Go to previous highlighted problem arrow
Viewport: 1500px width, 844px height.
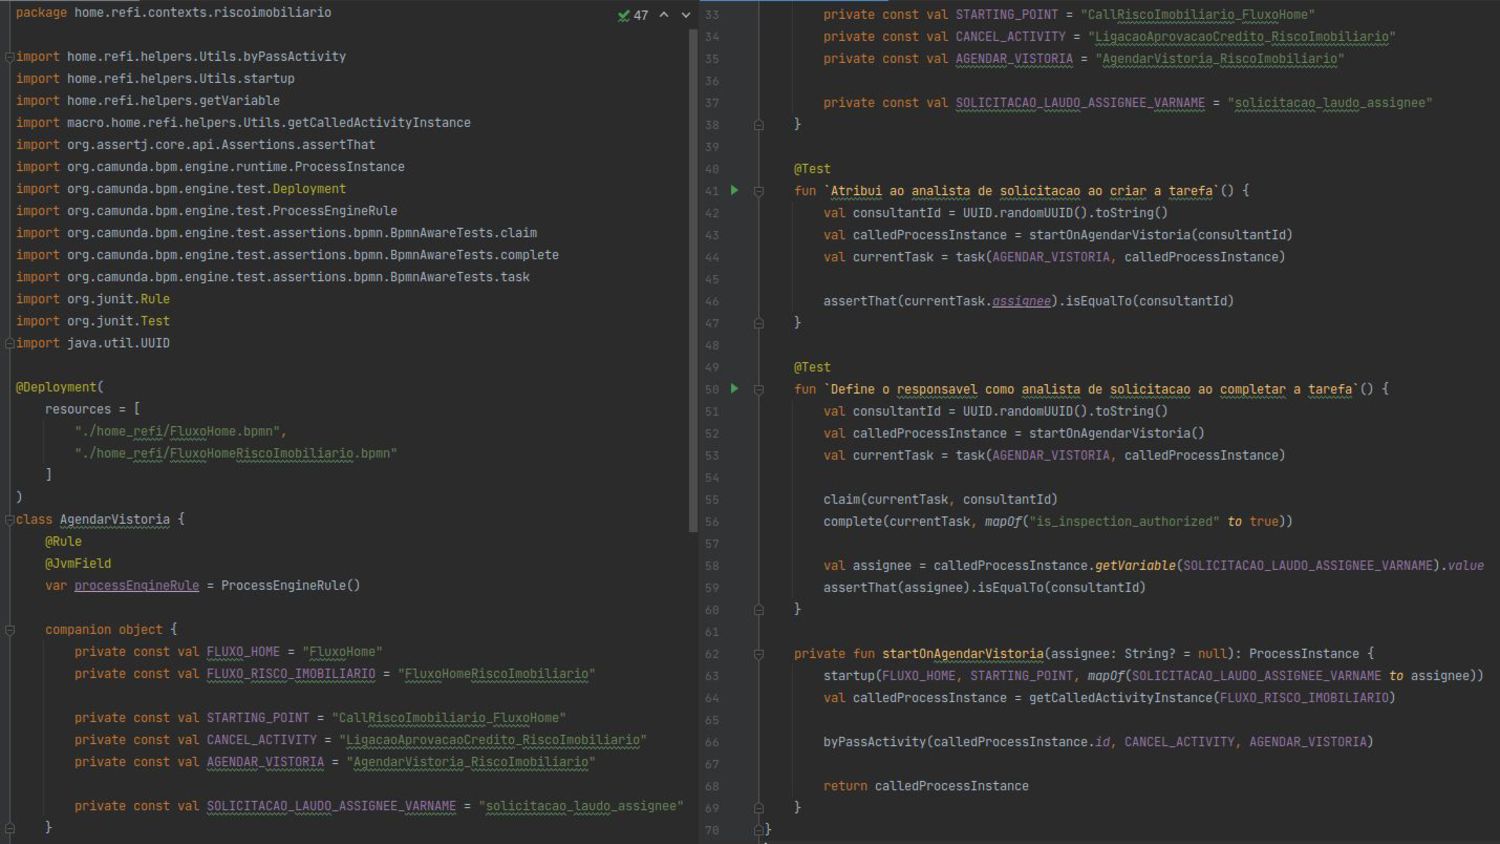tap(664, 15)
